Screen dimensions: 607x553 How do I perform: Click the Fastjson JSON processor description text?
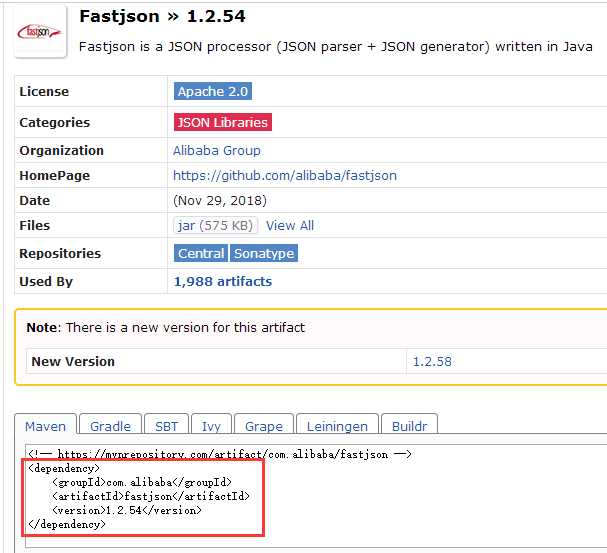click(x=336, y=47)
